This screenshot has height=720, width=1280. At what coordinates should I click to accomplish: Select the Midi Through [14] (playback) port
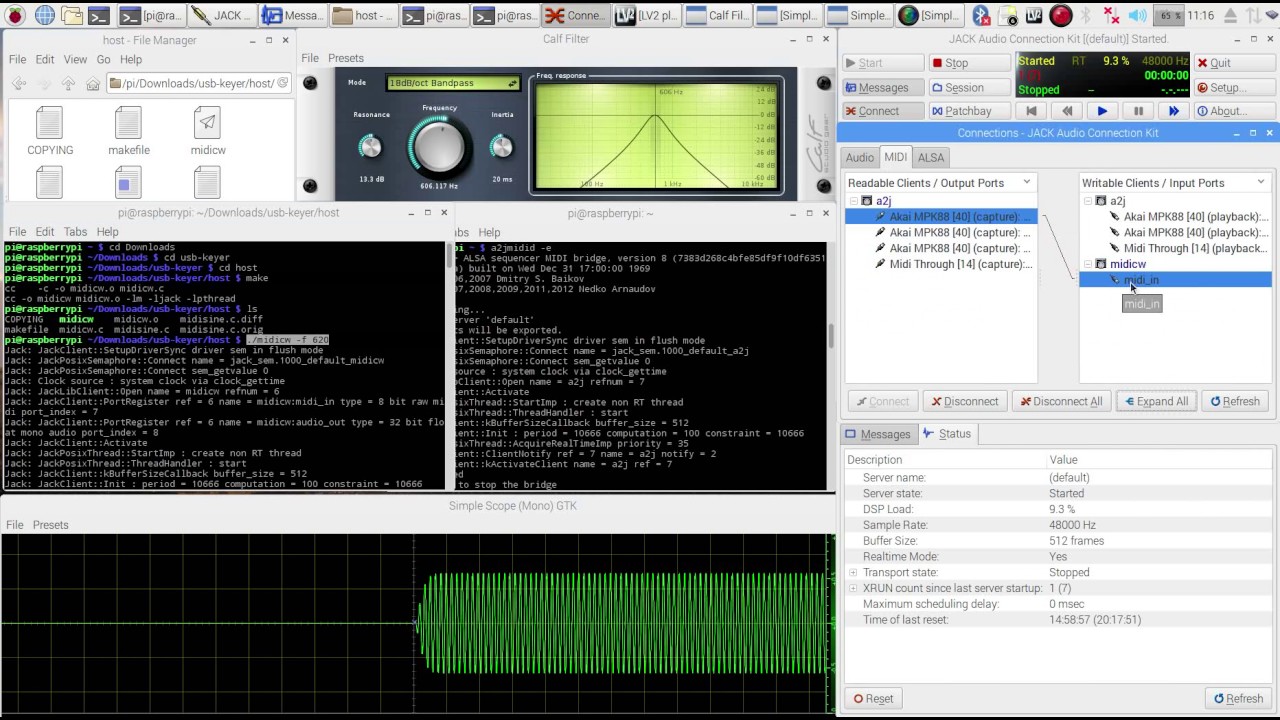1195,248
